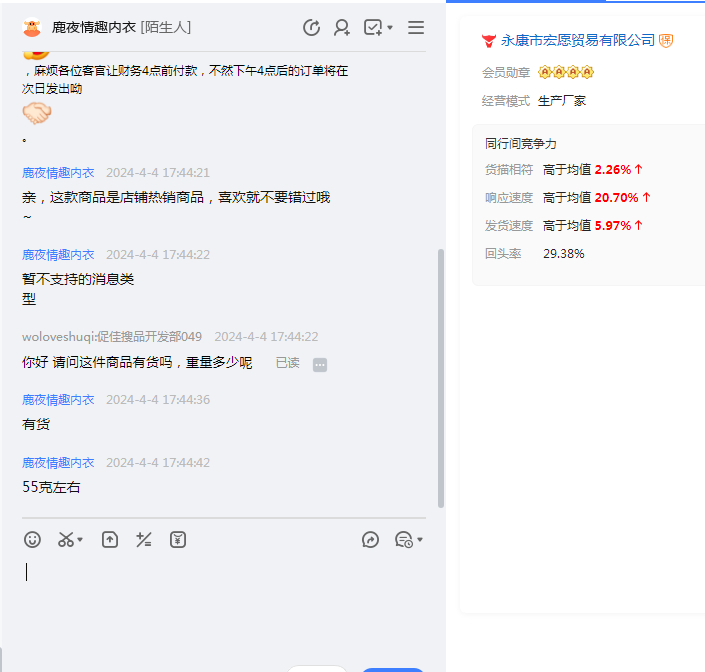The height and width of the screenshot is (672, 705).
Task: Open quick phrases plus-slash icon
Action: (144, 539)
